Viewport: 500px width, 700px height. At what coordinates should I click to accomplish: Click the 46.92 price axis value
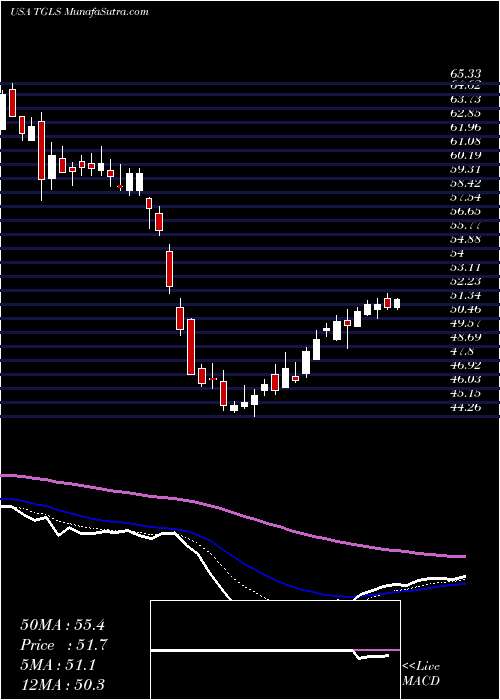coord(466,365)
